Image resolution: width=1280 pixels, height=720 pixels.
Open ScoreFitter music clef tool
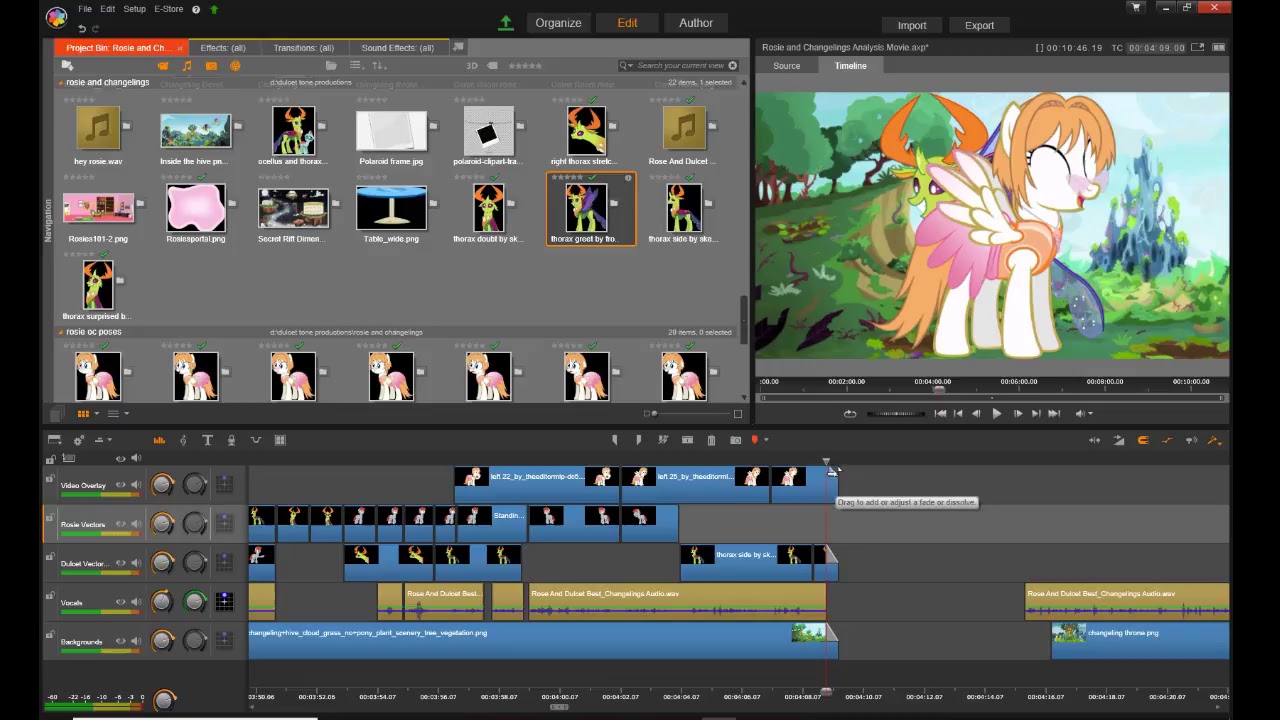tap(183, 440)
